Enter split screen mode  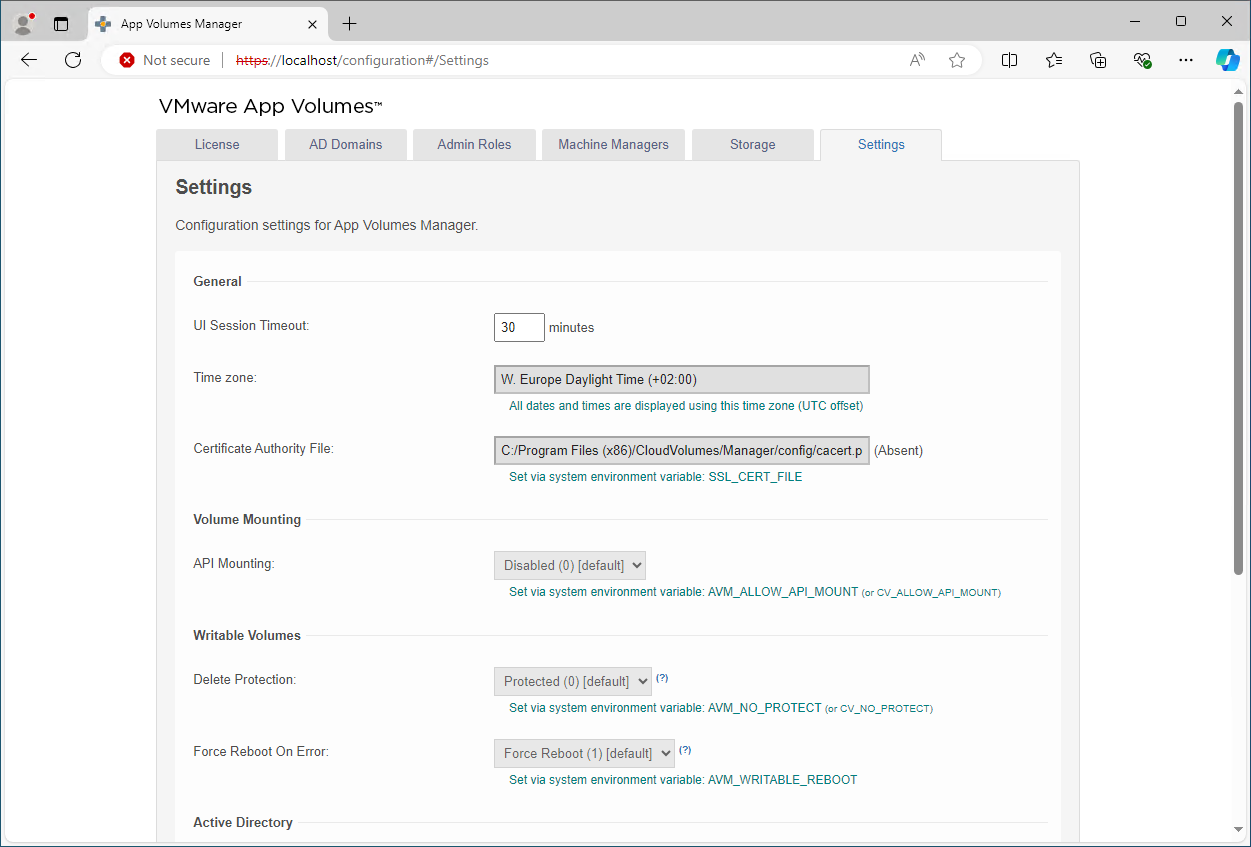(x=1009, y=60)
